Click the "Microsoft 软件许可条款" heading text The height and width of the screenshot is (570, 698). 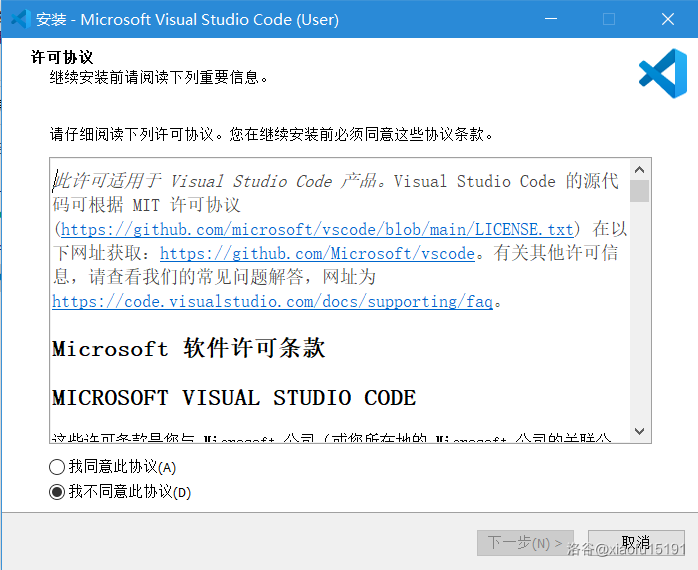(188, 348)
